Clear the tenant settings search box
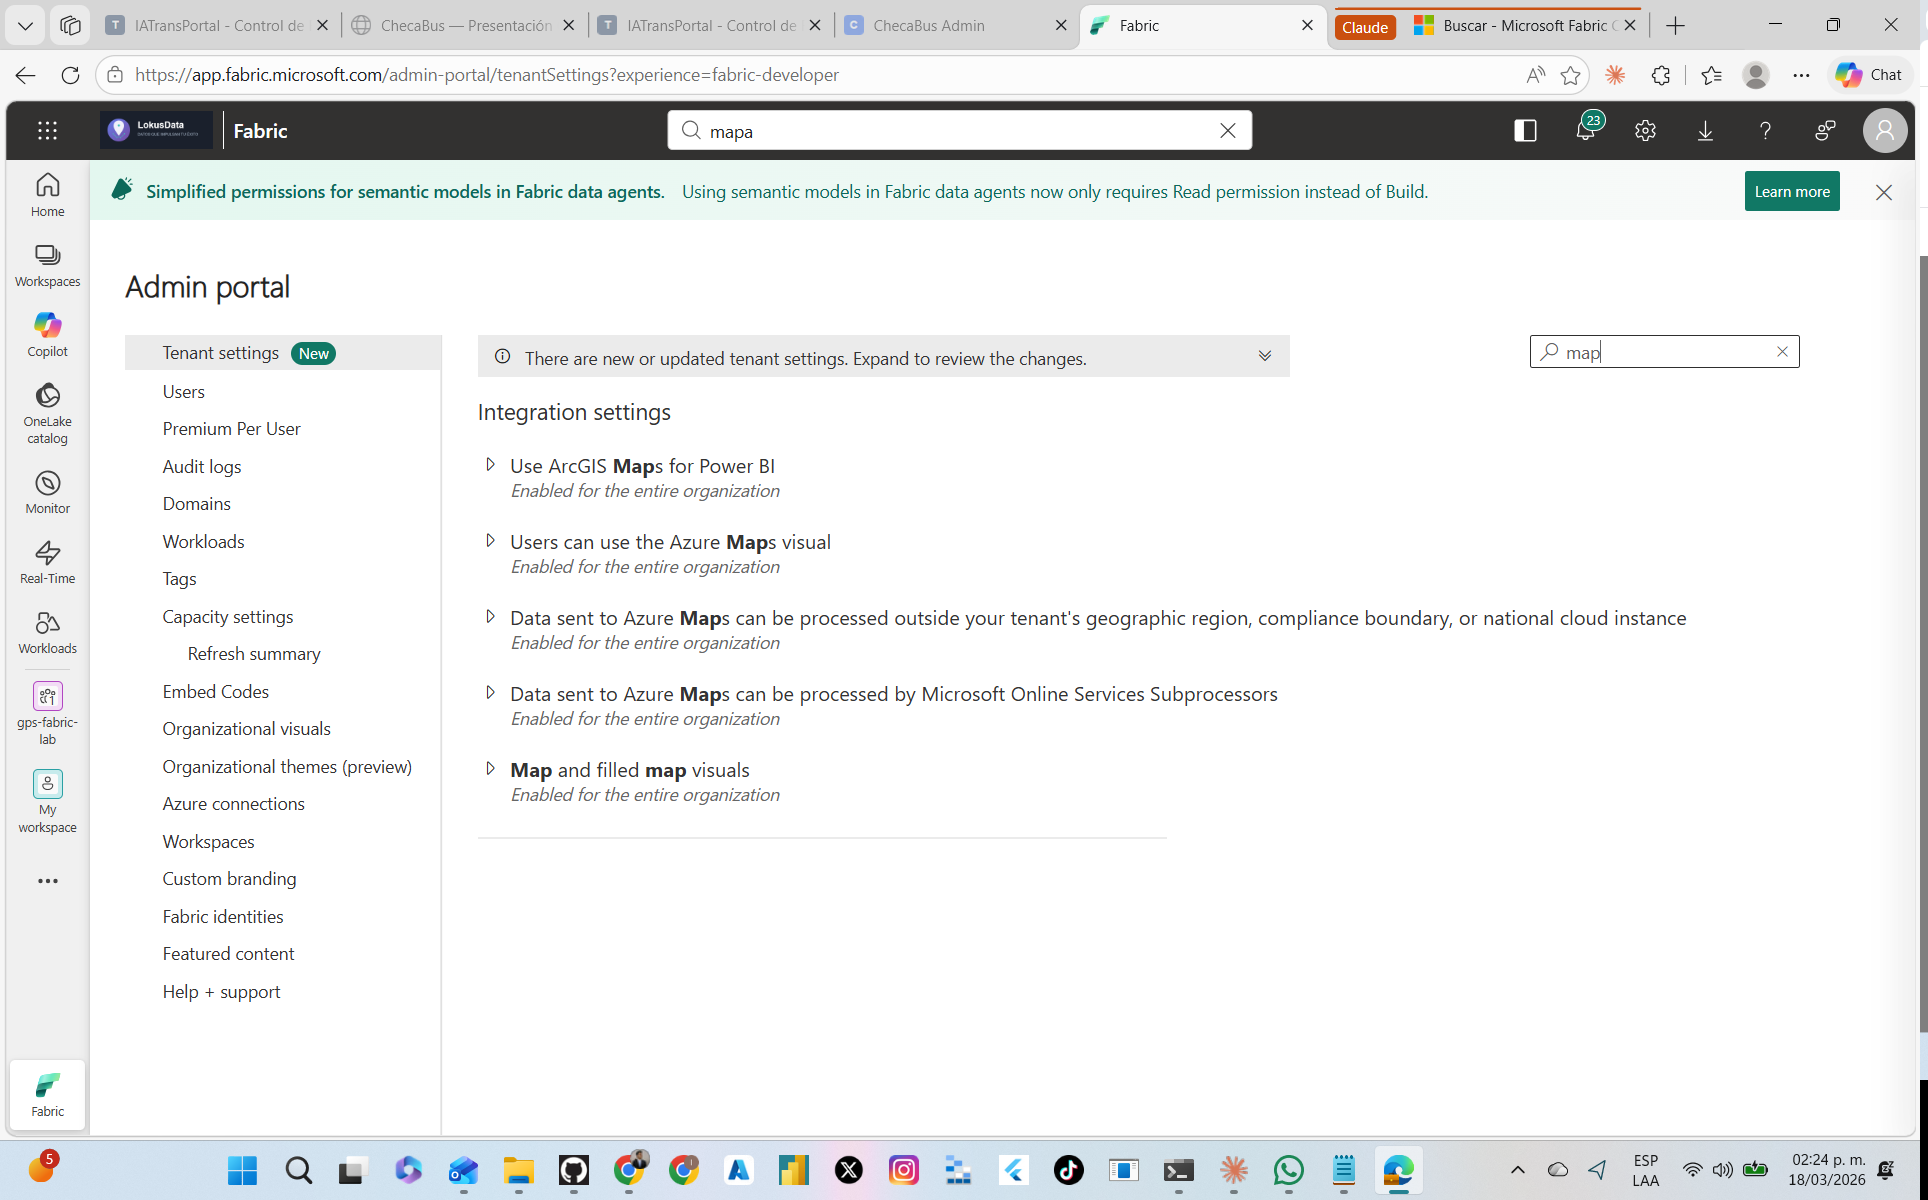 point(1782,352)
